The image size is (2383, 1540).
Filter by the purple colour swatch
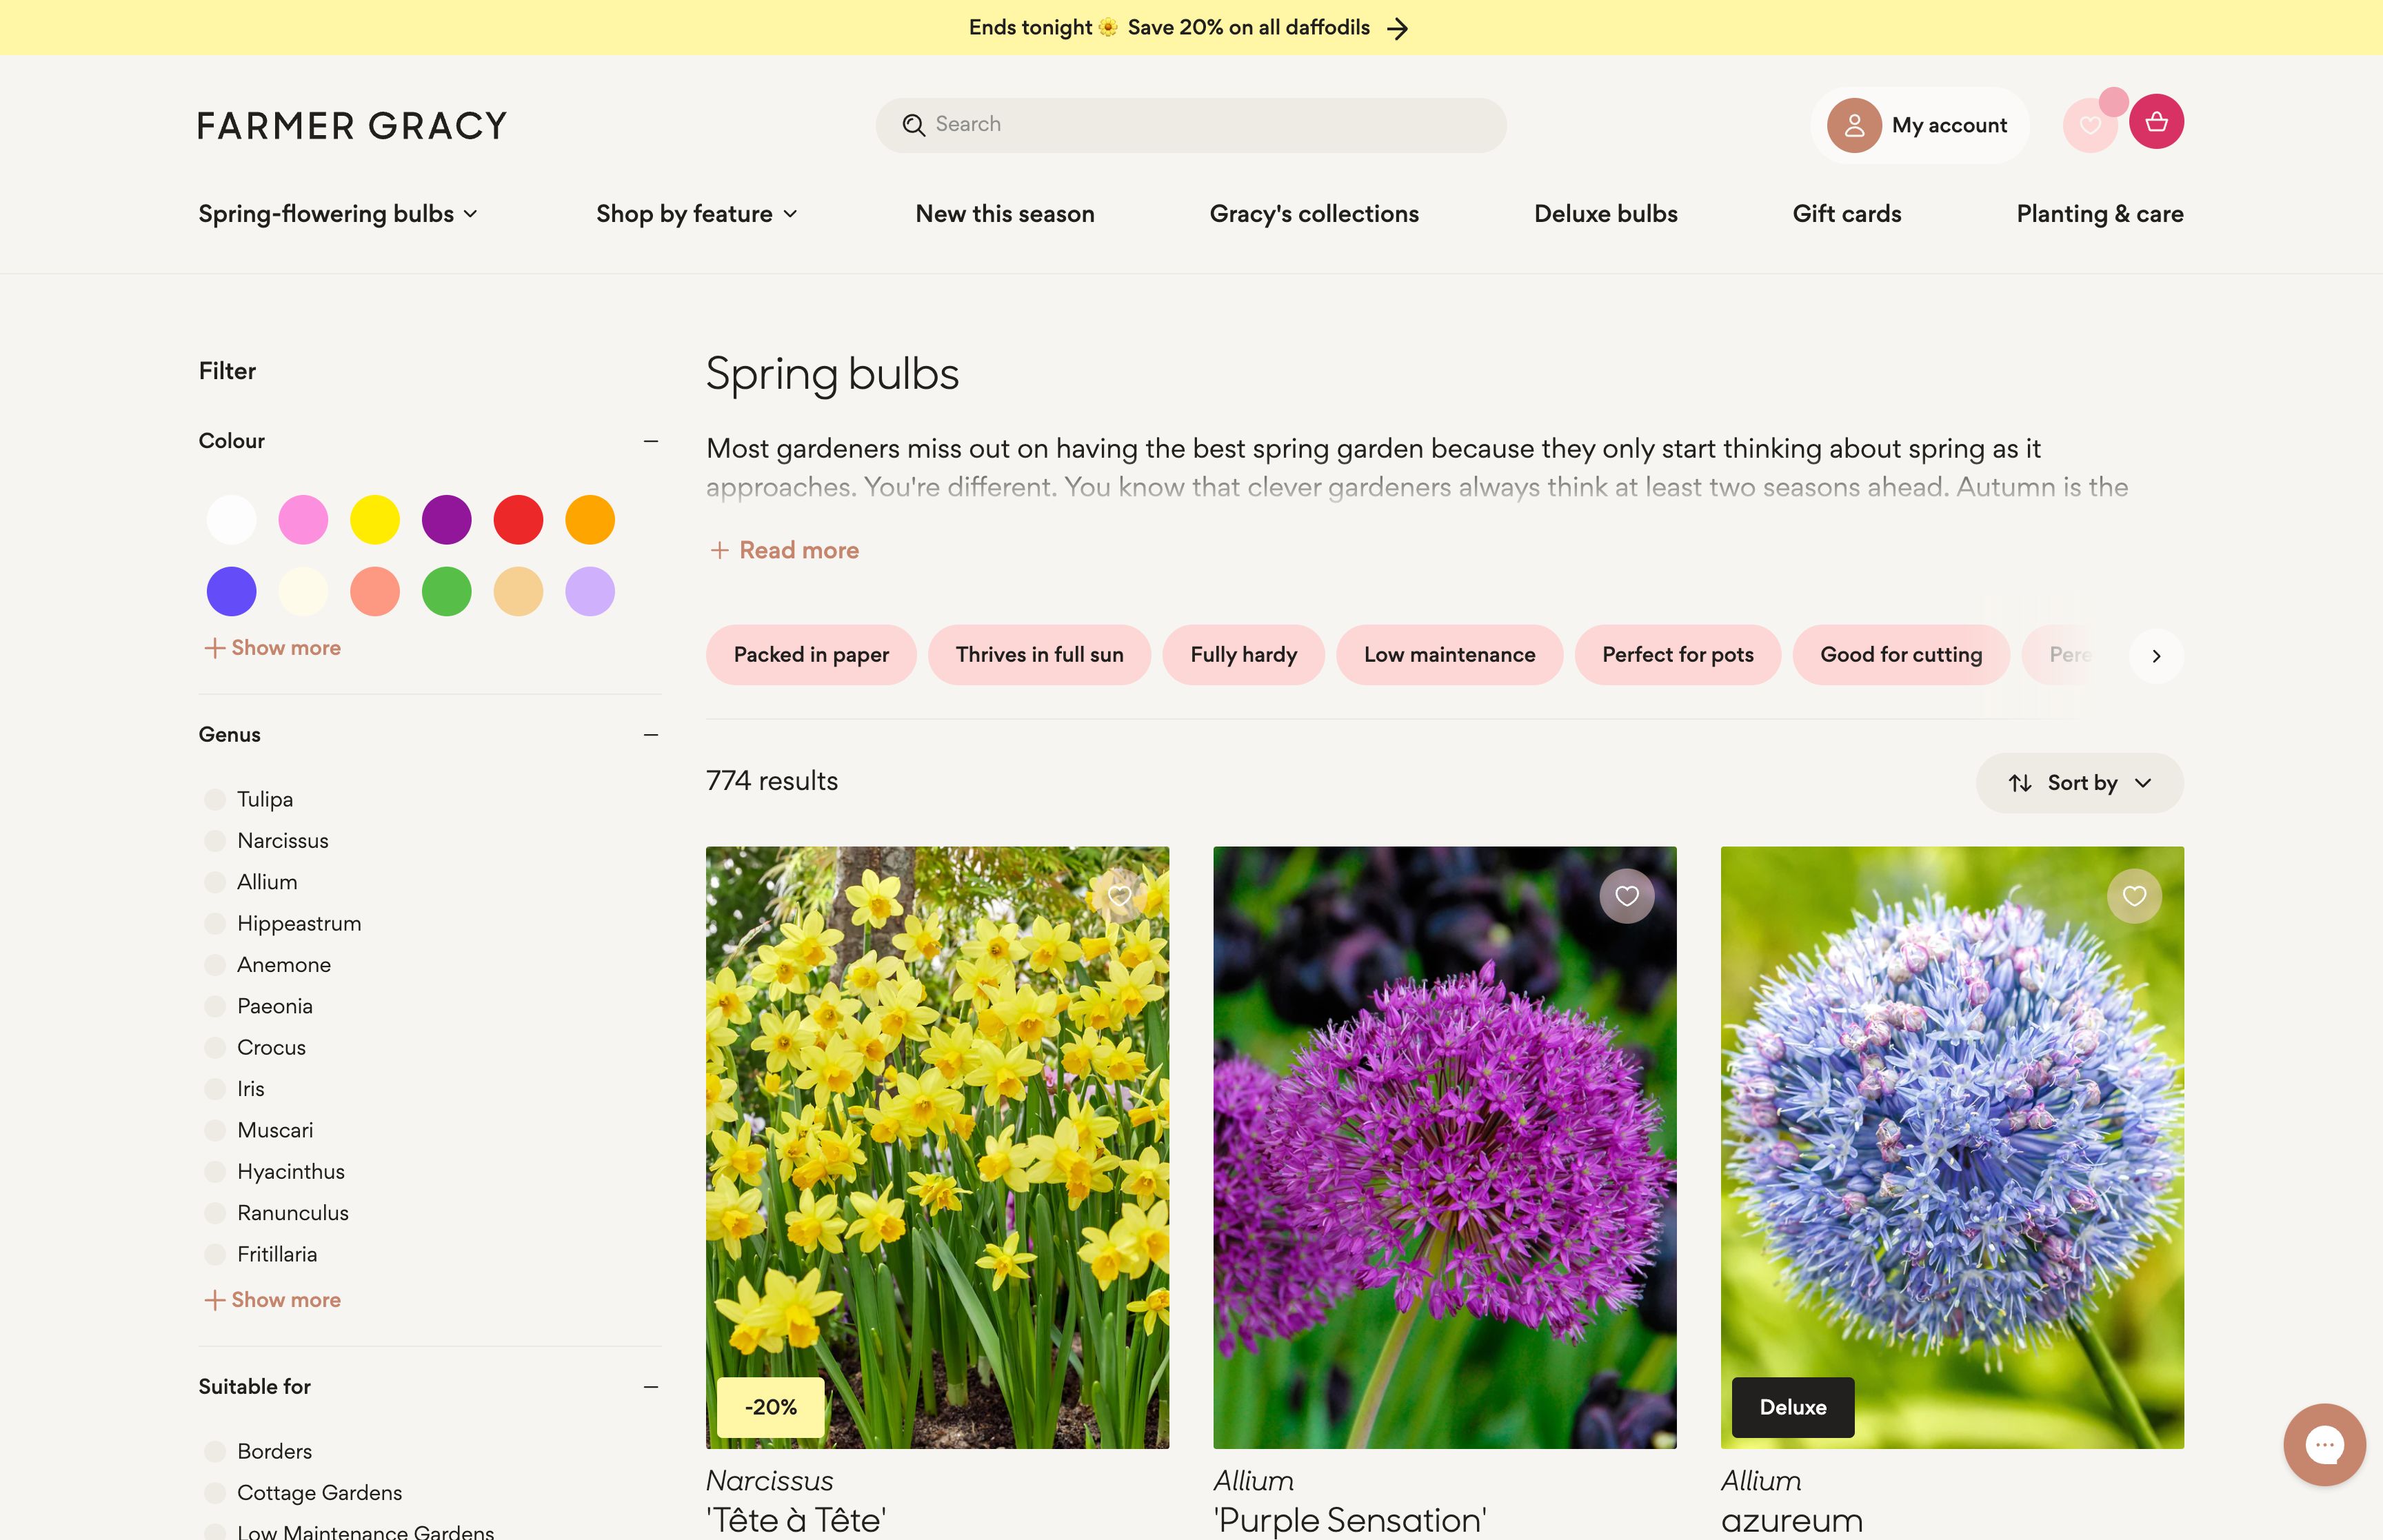446,520
